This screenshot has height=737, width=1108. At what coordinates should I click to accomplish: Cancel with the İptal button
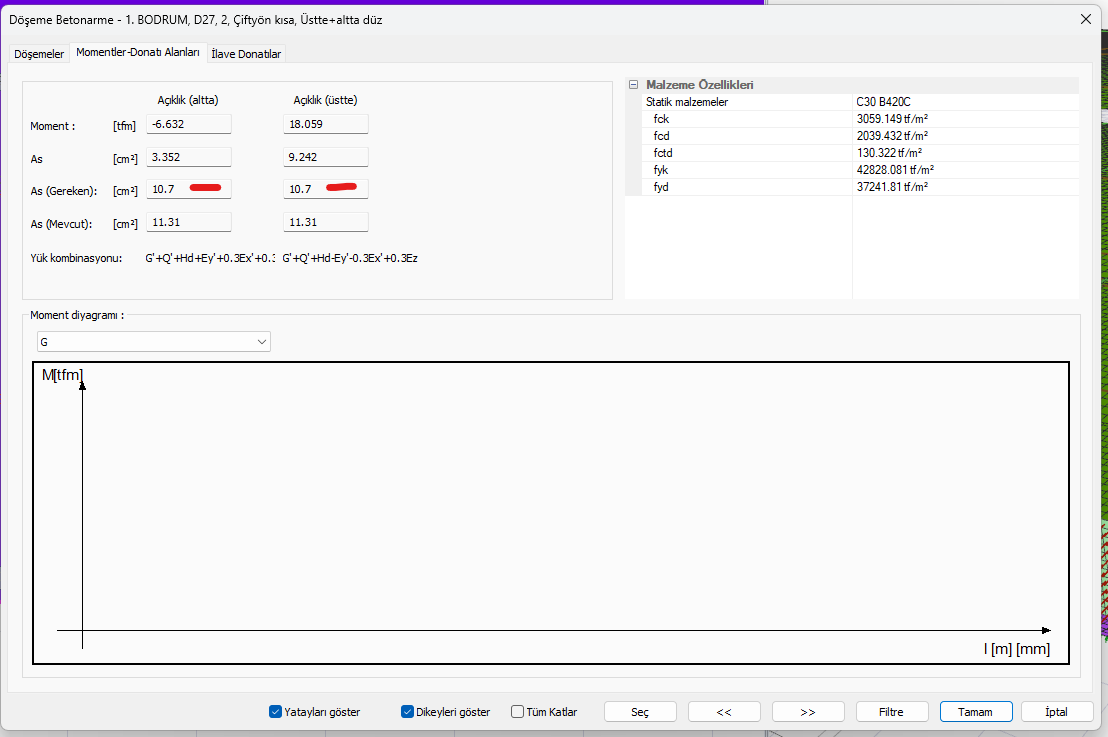point(1056,712)
